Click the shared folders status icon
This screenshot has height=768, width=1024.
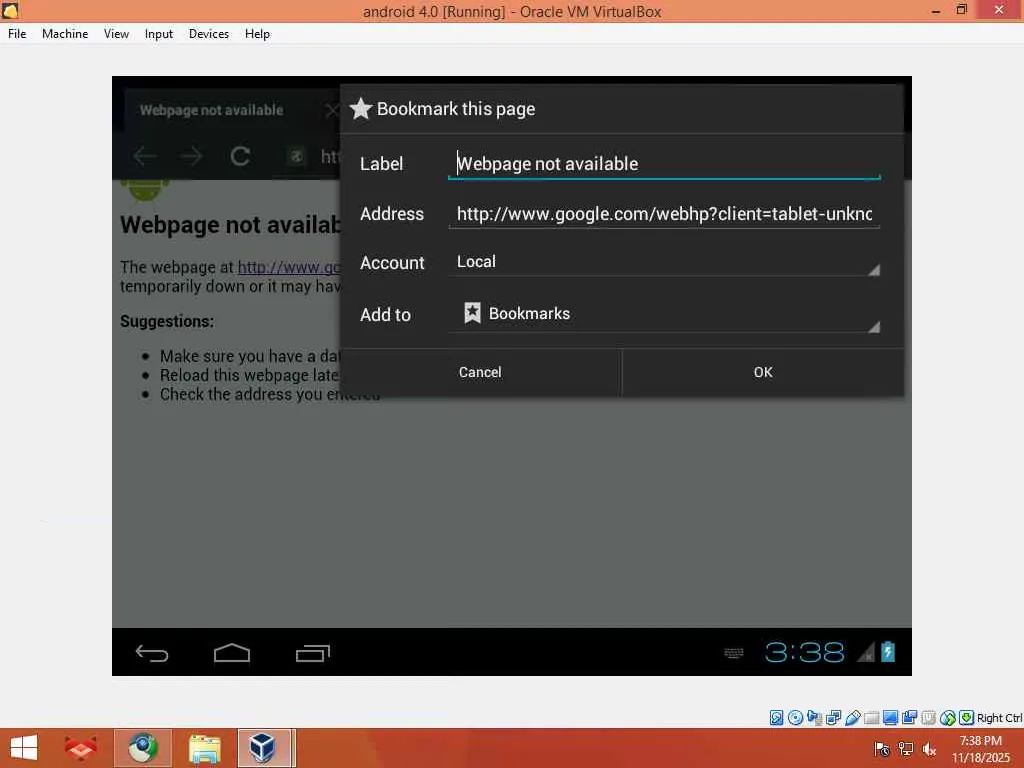pyautogui.click(x=871, y=718)
